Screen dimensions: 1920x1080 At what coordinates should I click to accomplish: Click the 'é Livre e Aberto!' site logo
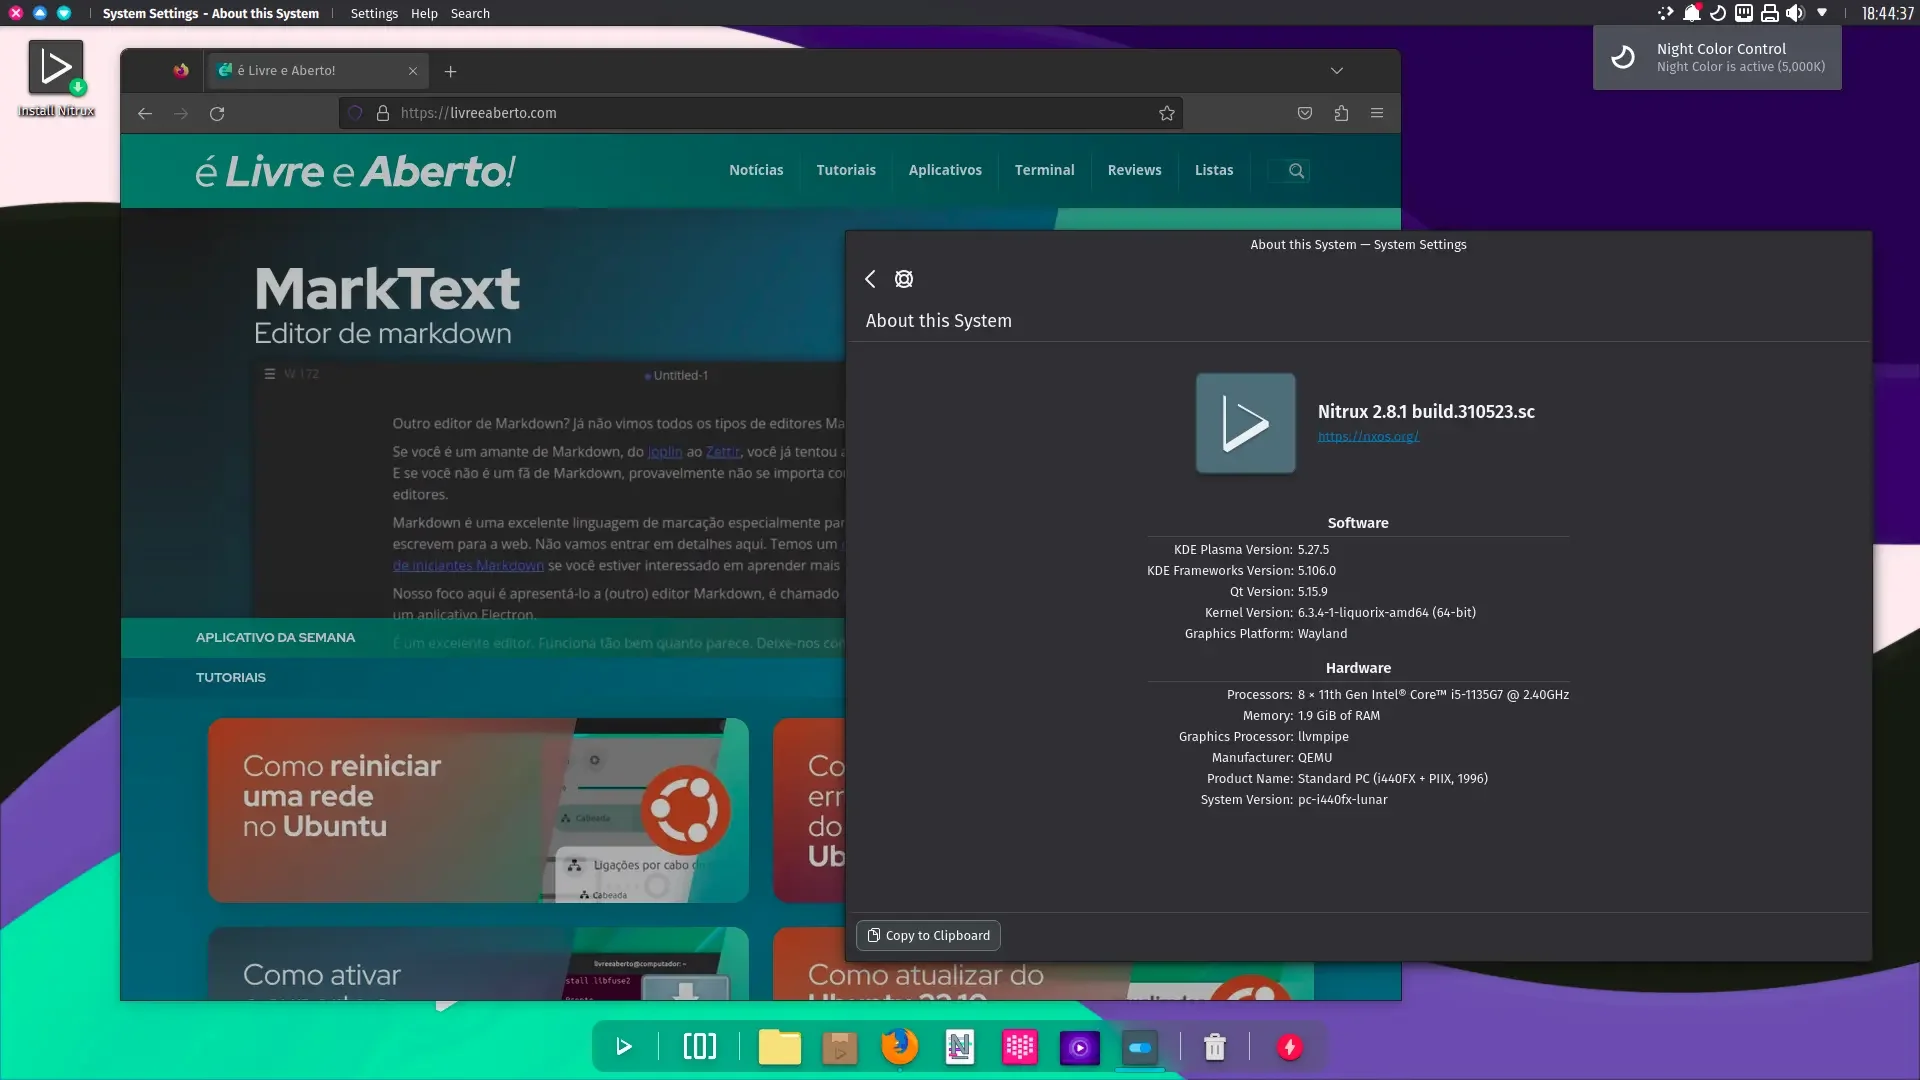coord(355,171)
